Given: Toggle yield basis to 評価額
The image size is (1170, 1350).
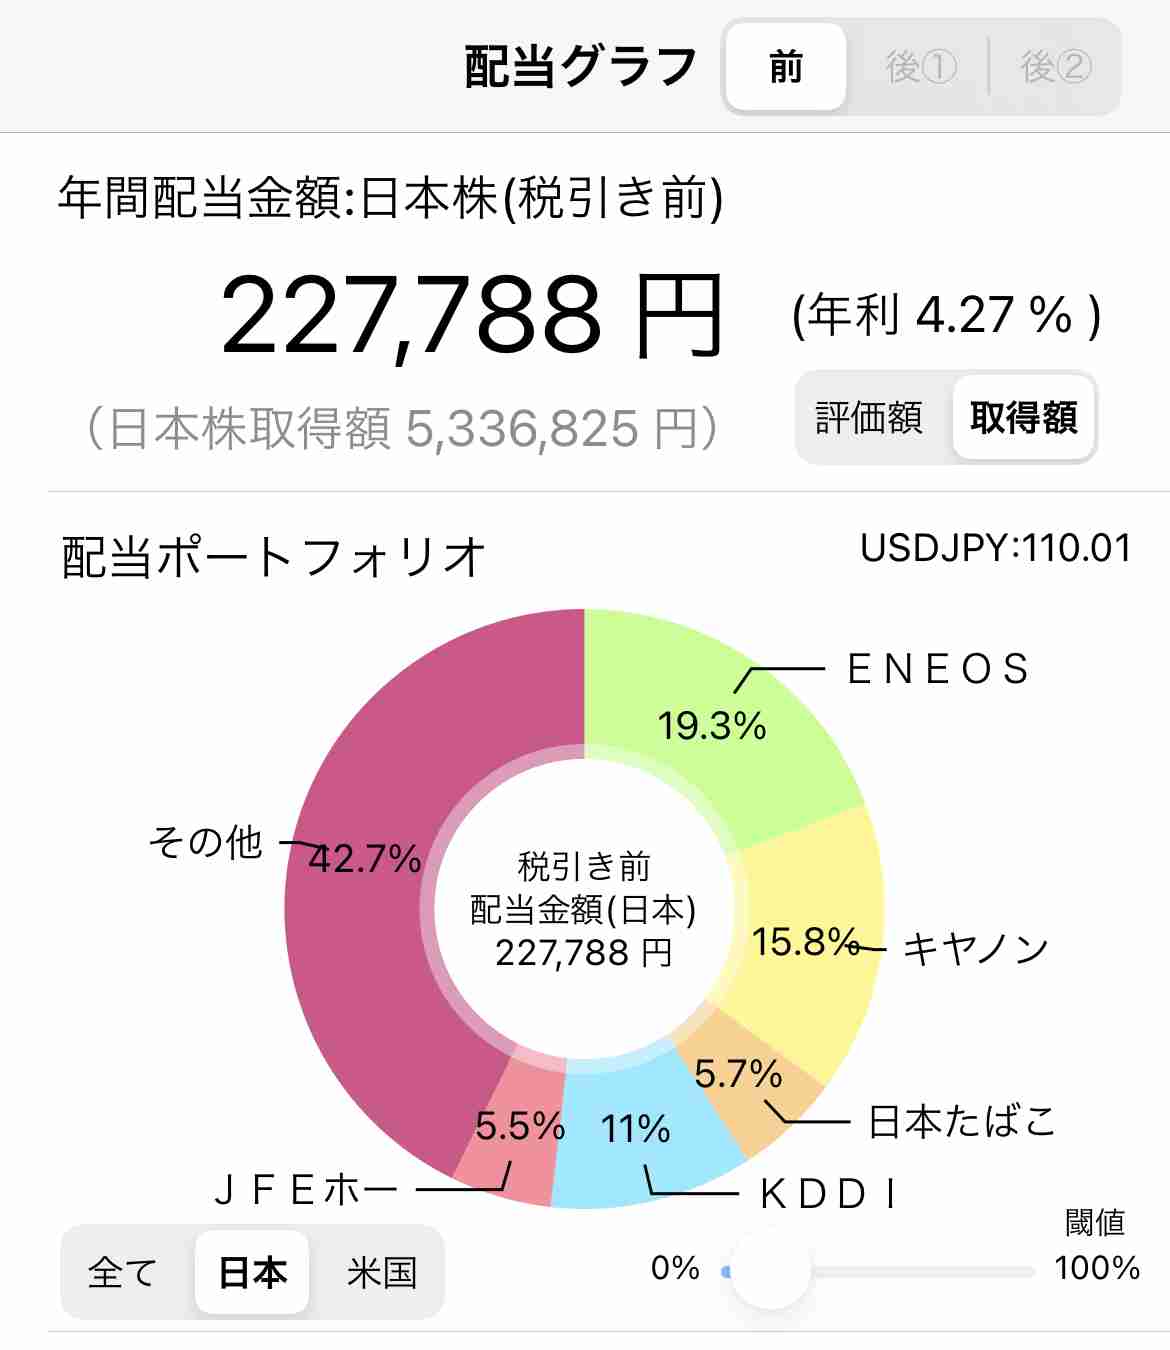Looking at the screenshot, I should point(869,418).
